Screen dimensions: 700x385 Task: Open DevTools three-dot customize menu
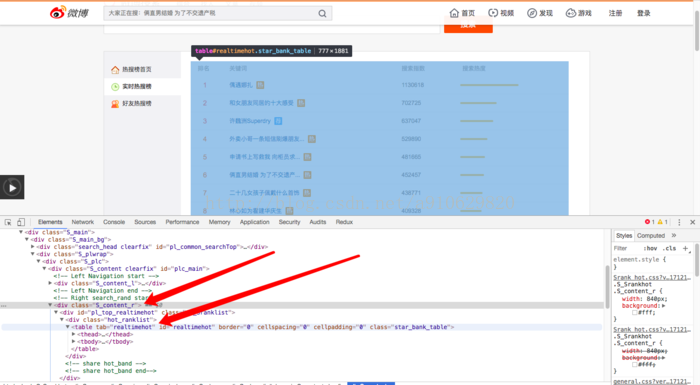tap(679, 222)
